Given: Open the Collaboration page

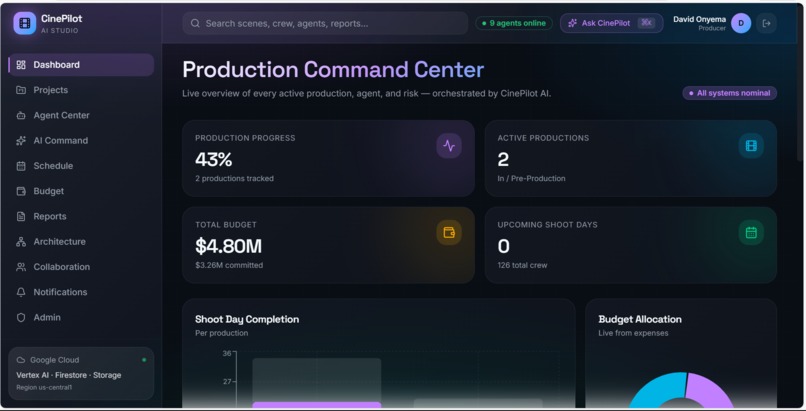Looking at the screenshot, I should click(x=81, y=267).
